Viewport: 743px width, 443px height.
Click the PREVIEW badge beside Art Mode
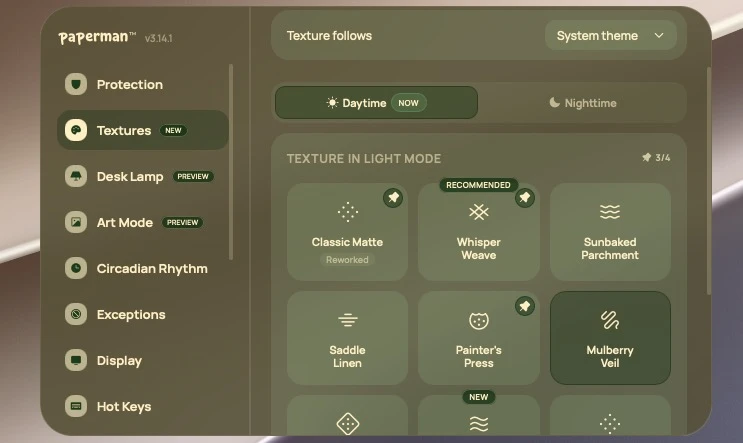(x=182, y=222)
